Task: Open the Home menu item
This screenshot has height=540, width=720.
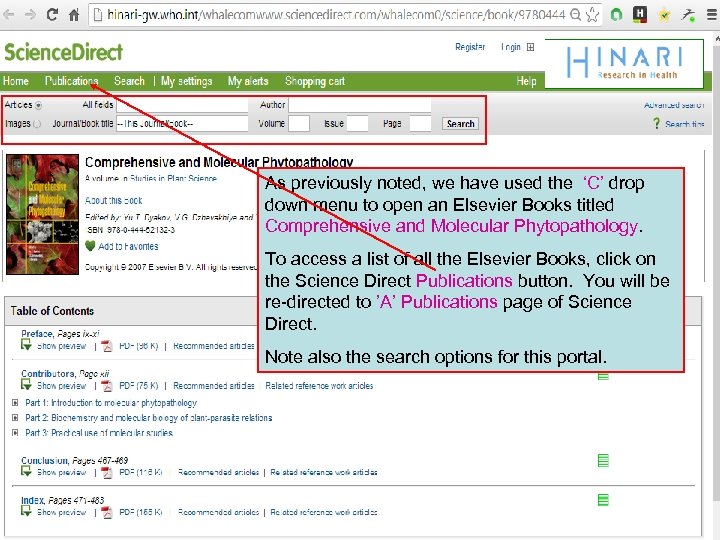Action: pos(16,81)
